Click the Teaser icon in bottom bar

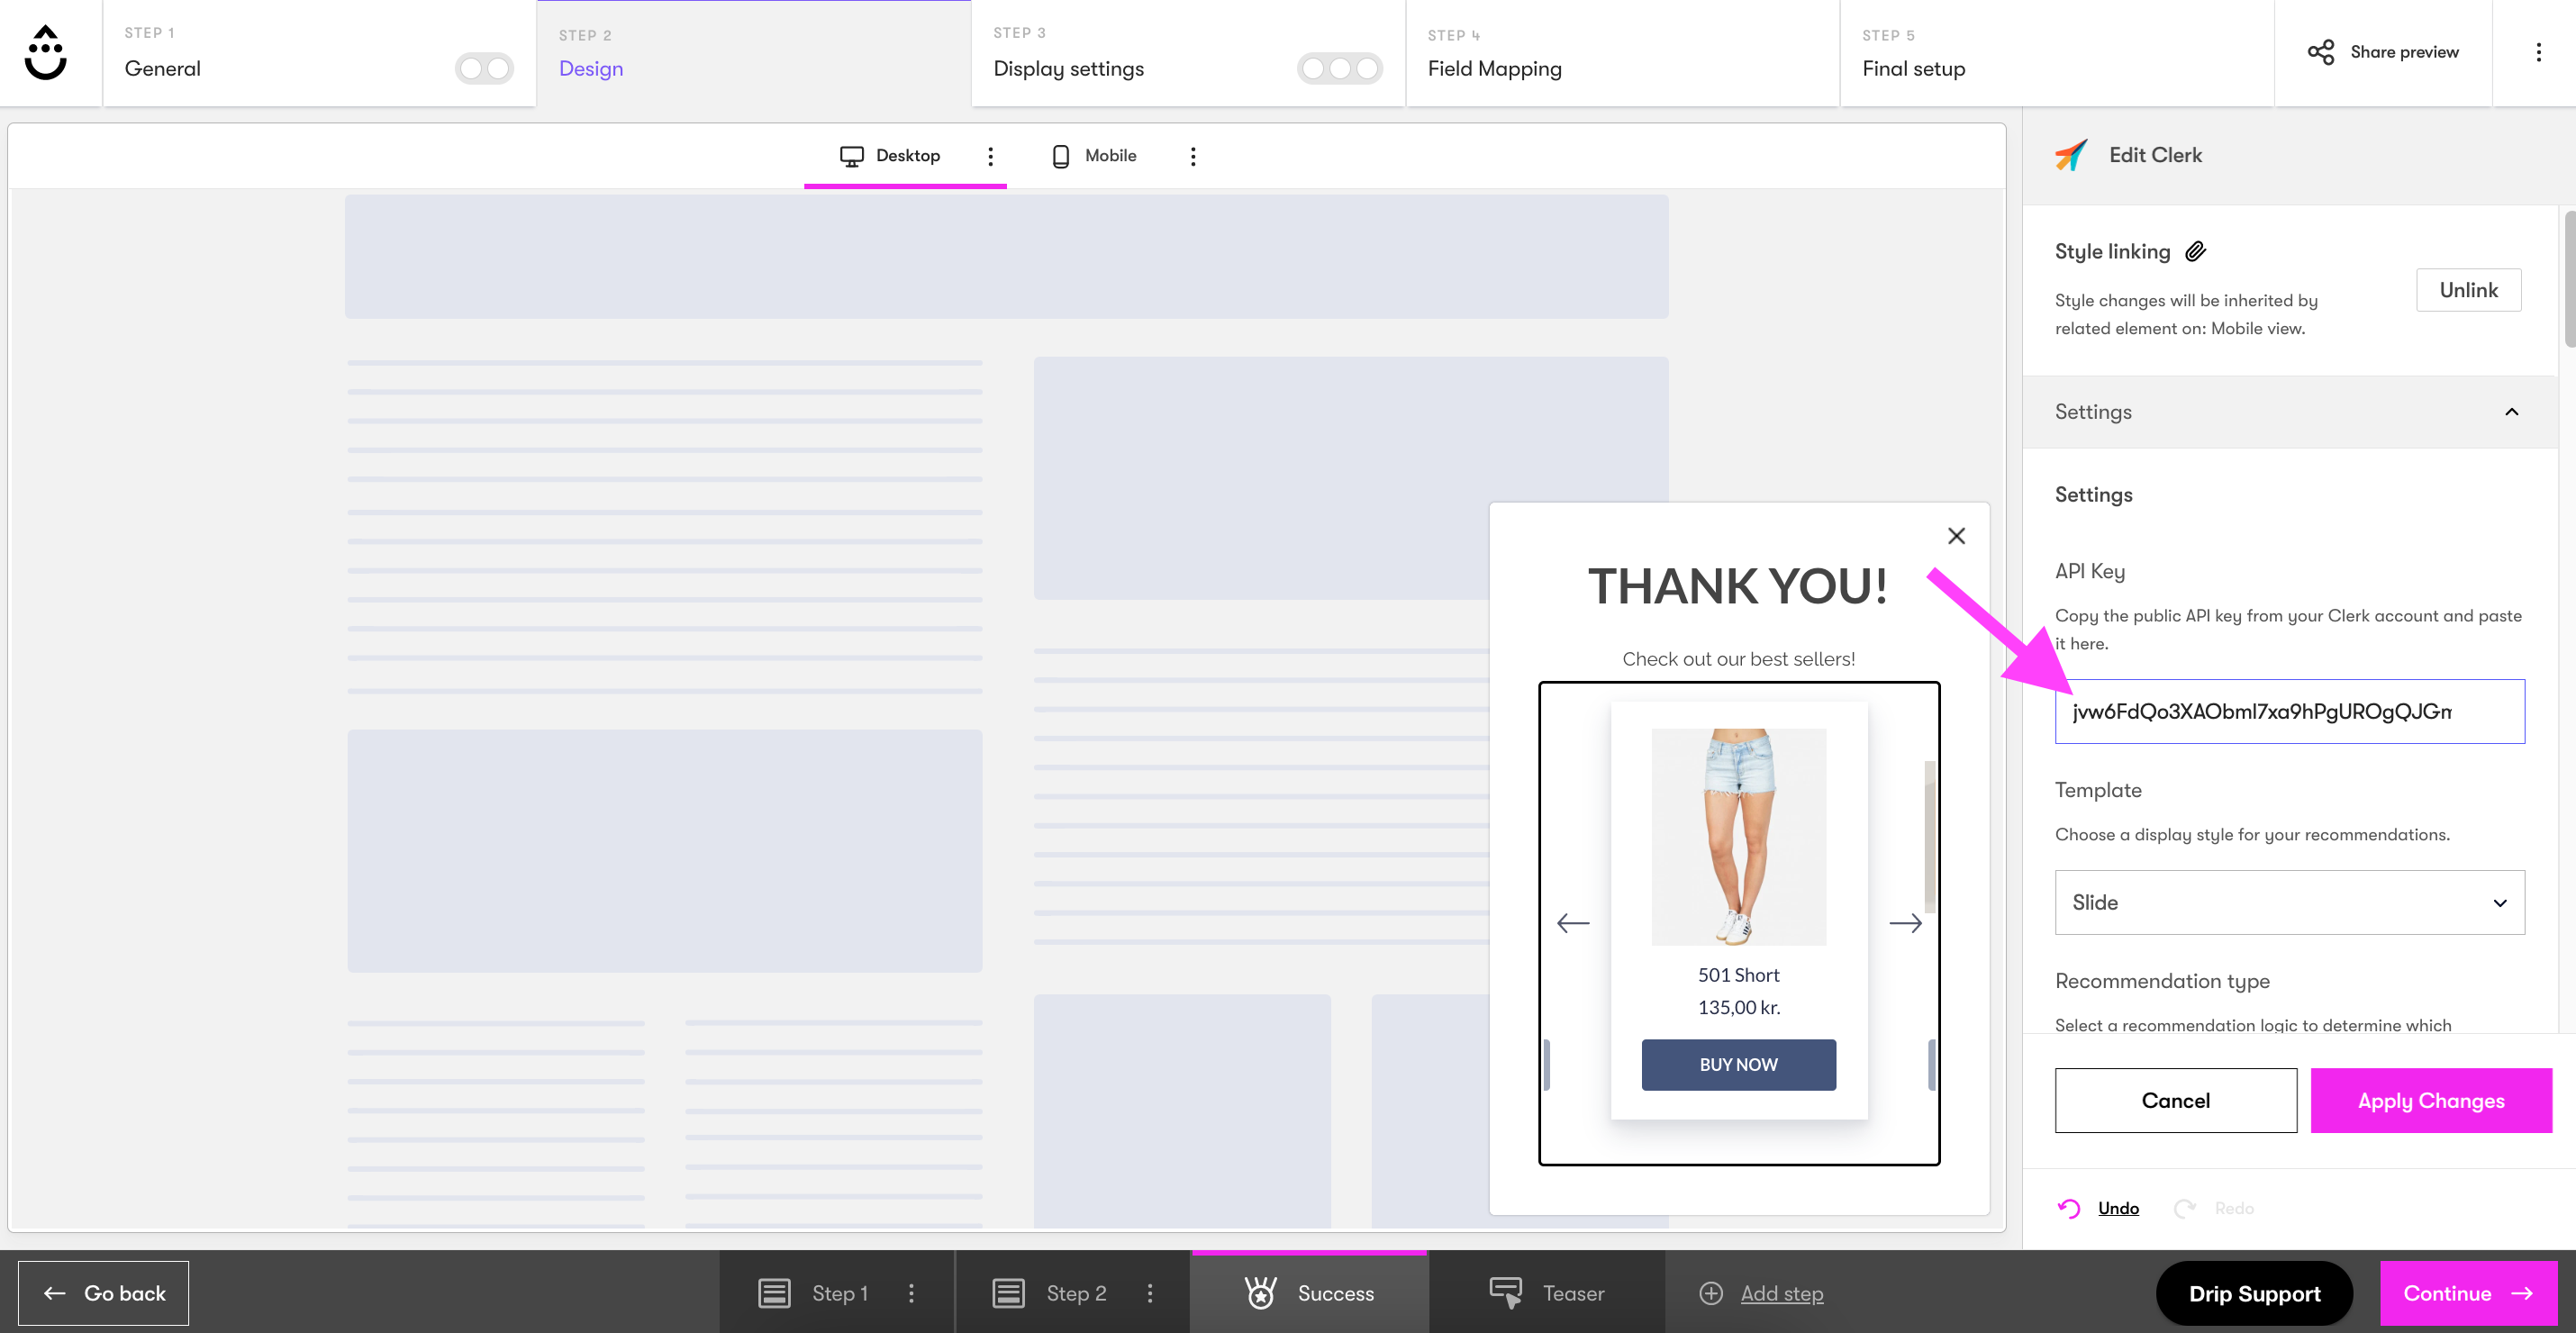coord(1506,1292)
